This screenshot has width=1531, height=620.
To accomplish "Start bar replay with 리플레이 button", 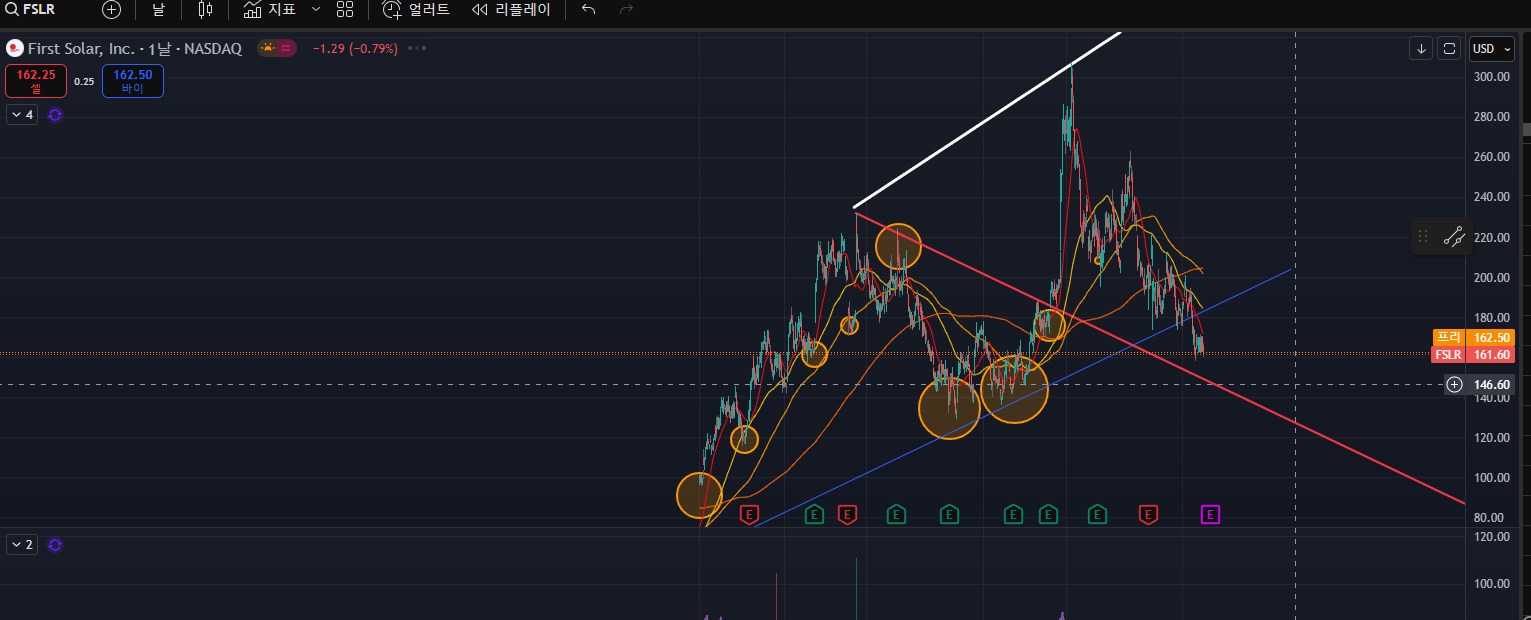I will 511,10.
